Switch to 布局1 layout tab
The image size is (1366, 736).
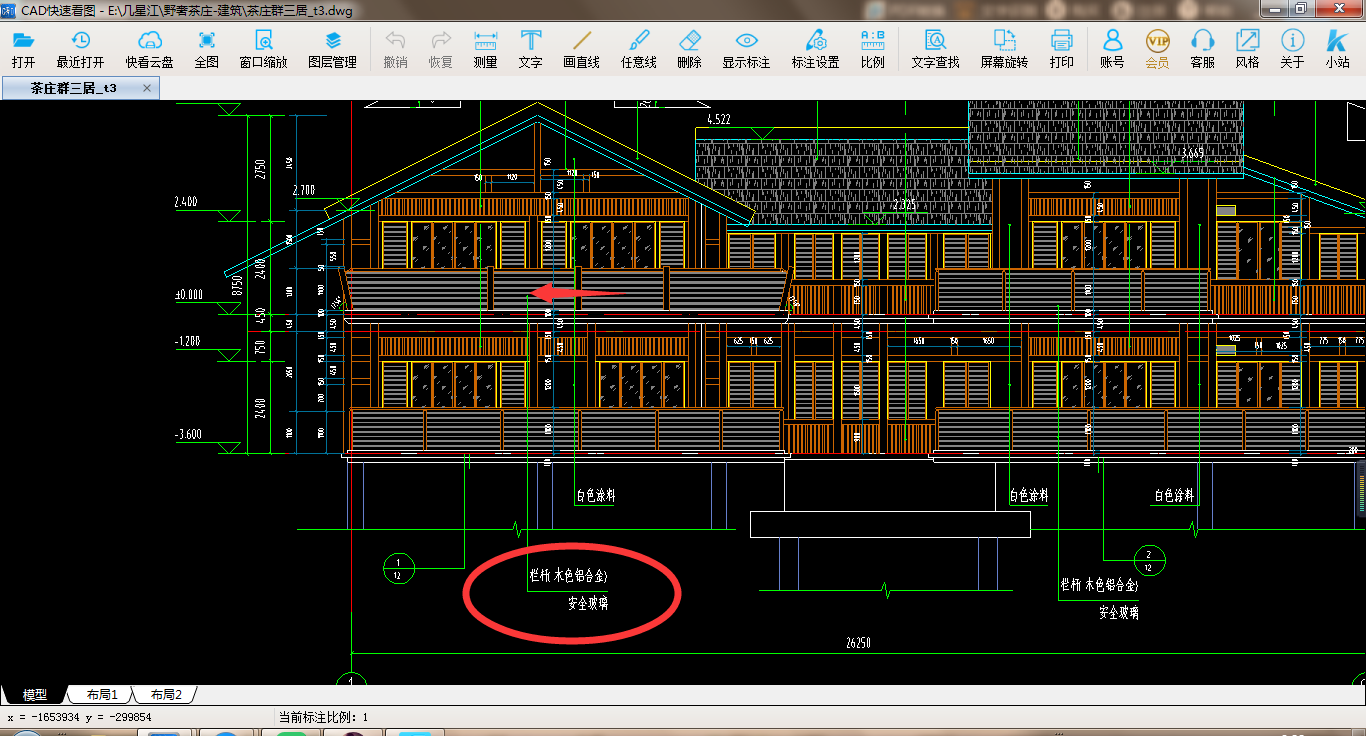[x=101, y=694]
